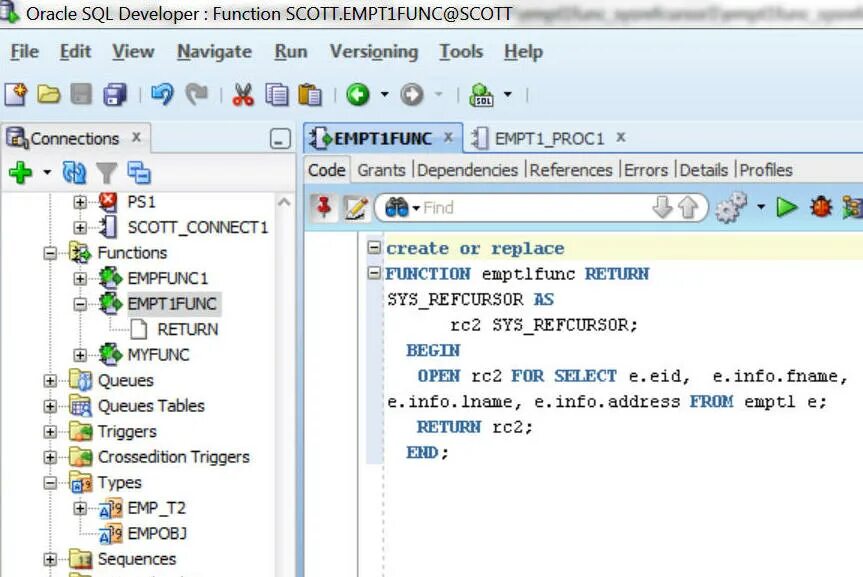This screenshot has width=863, height=577.
Task: Open SQL Worksheet icon in toolbar
Action: click(481, 95)
